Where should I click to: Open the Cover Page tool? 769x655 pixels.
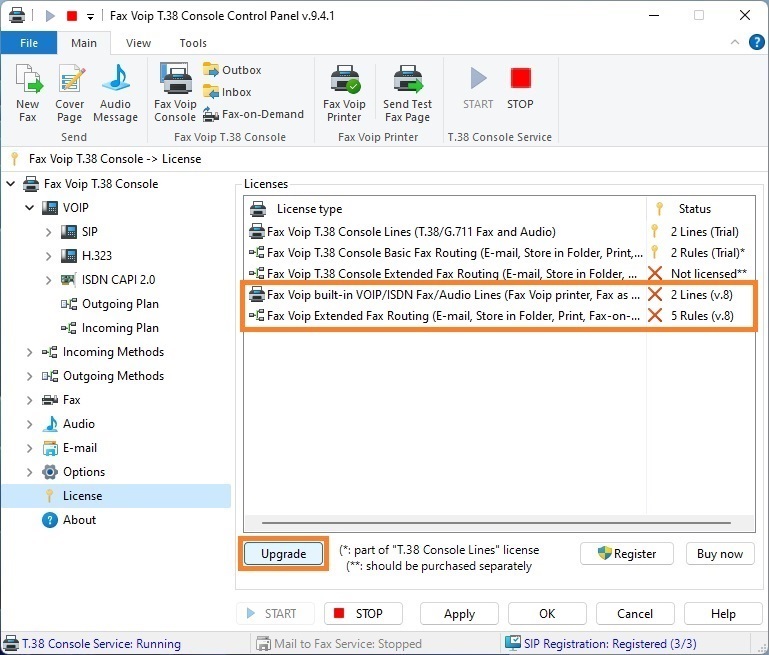point(70,93)
